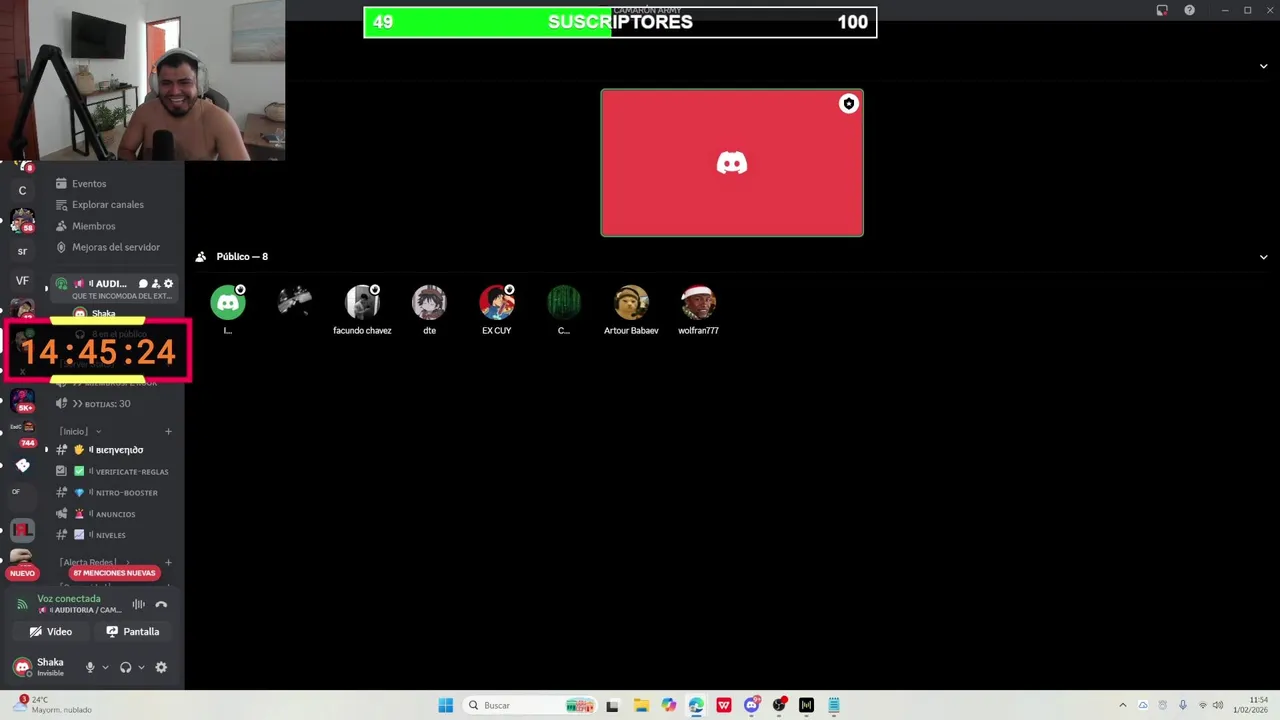
Task: Open taskbar volume control
Action: (1218, 705)
